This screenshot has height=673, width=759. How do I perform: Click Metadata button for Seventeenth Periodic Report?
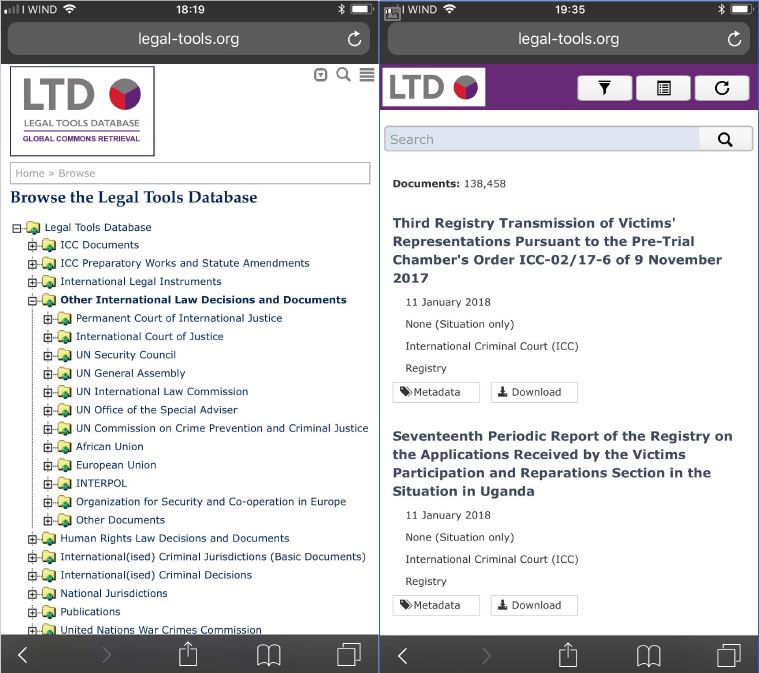[x=436, y=605]
